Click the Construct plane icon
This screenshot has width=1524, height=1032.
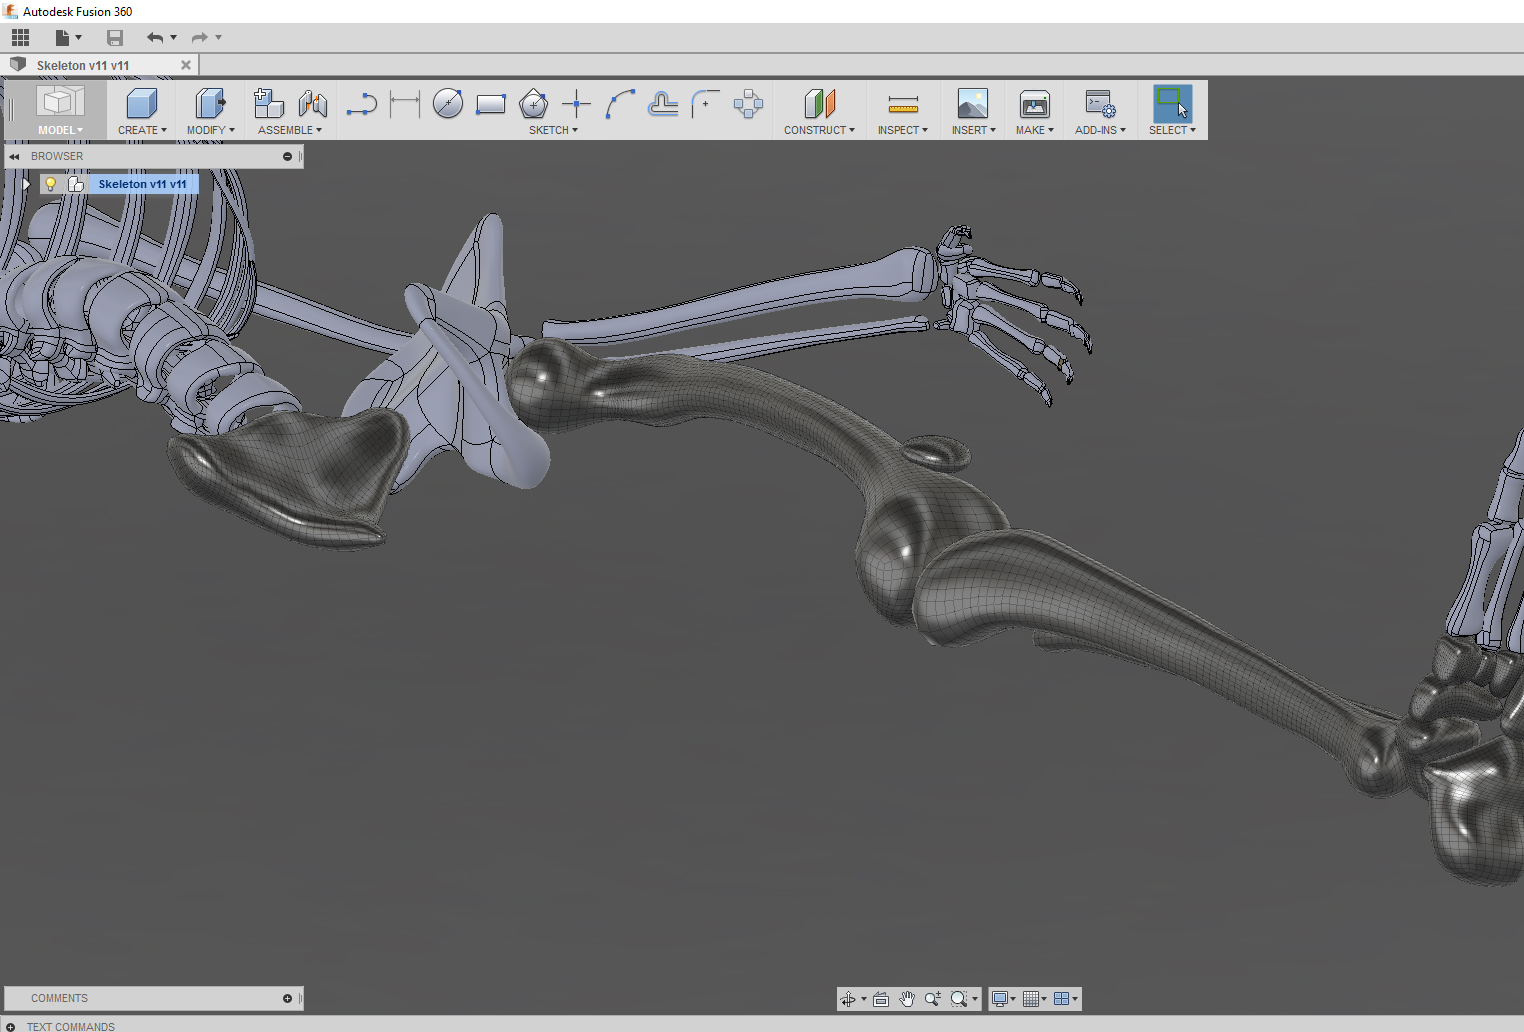(820, 103)
